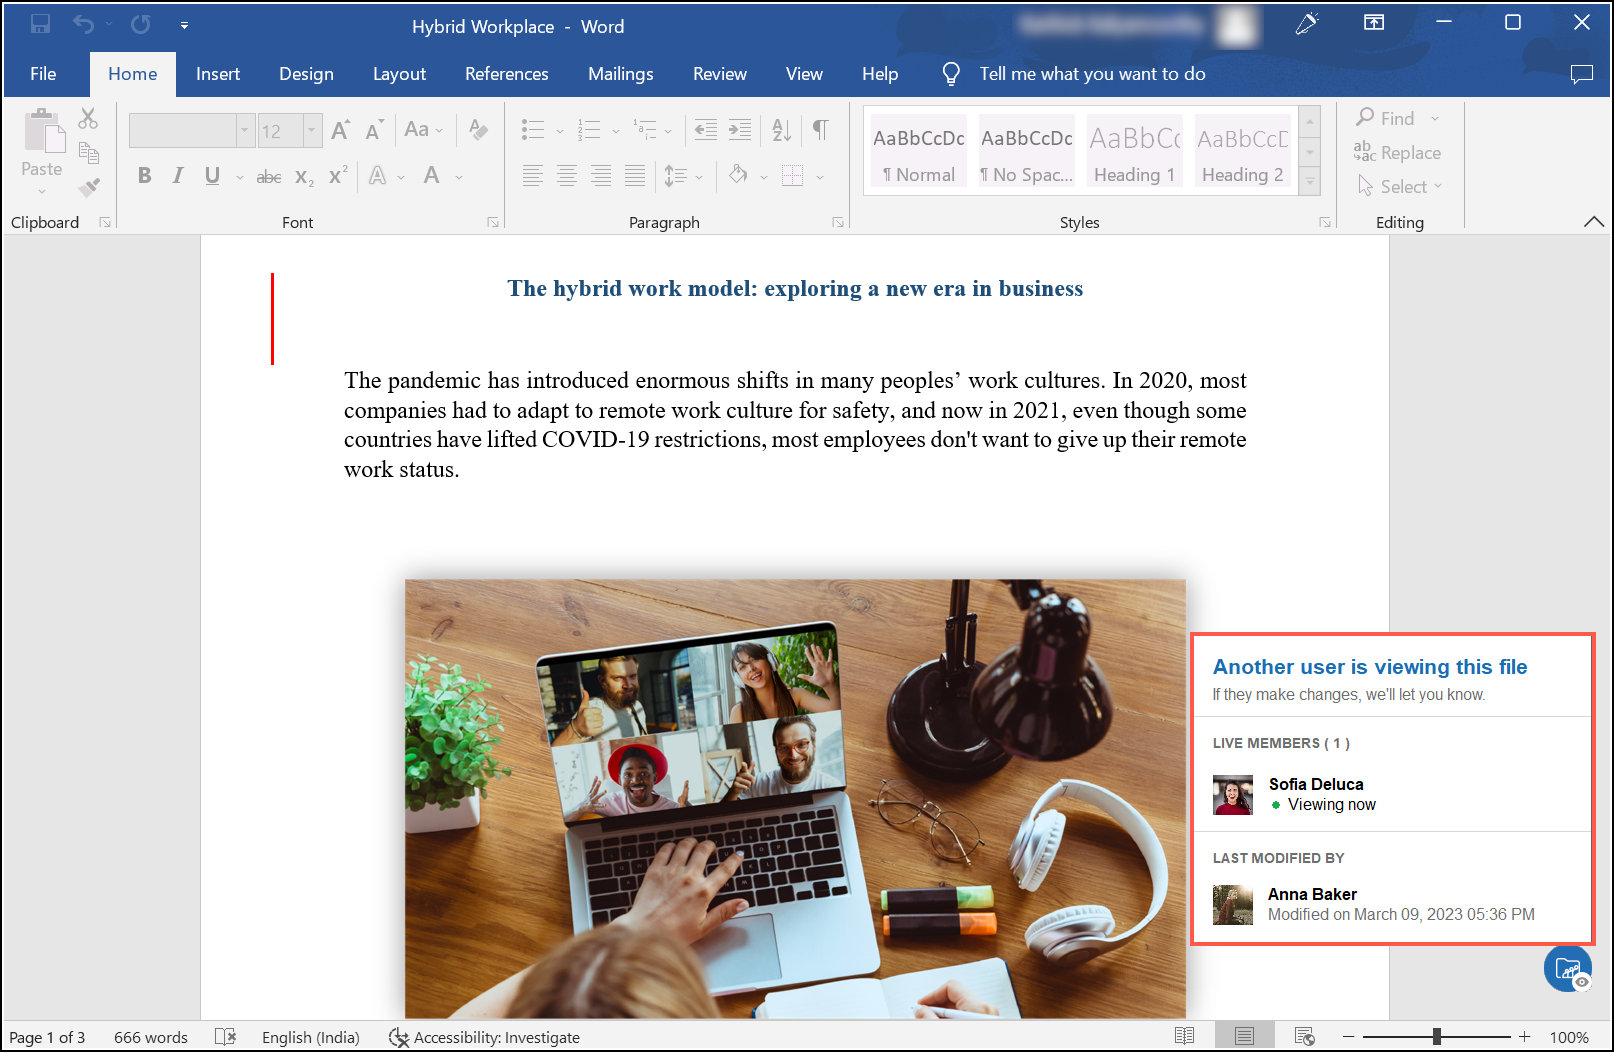Click Replace in Editing group
The width and height of the screenshot is (1614, 1052).
1397,152
